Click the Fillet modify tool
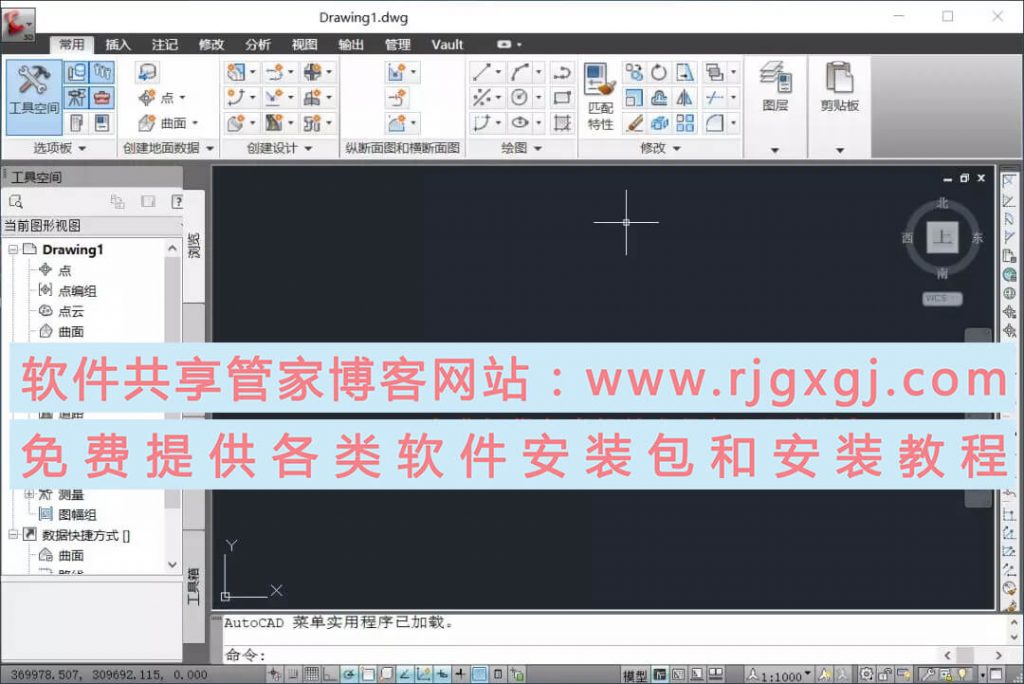1024x684 pixels. [714, 123]
